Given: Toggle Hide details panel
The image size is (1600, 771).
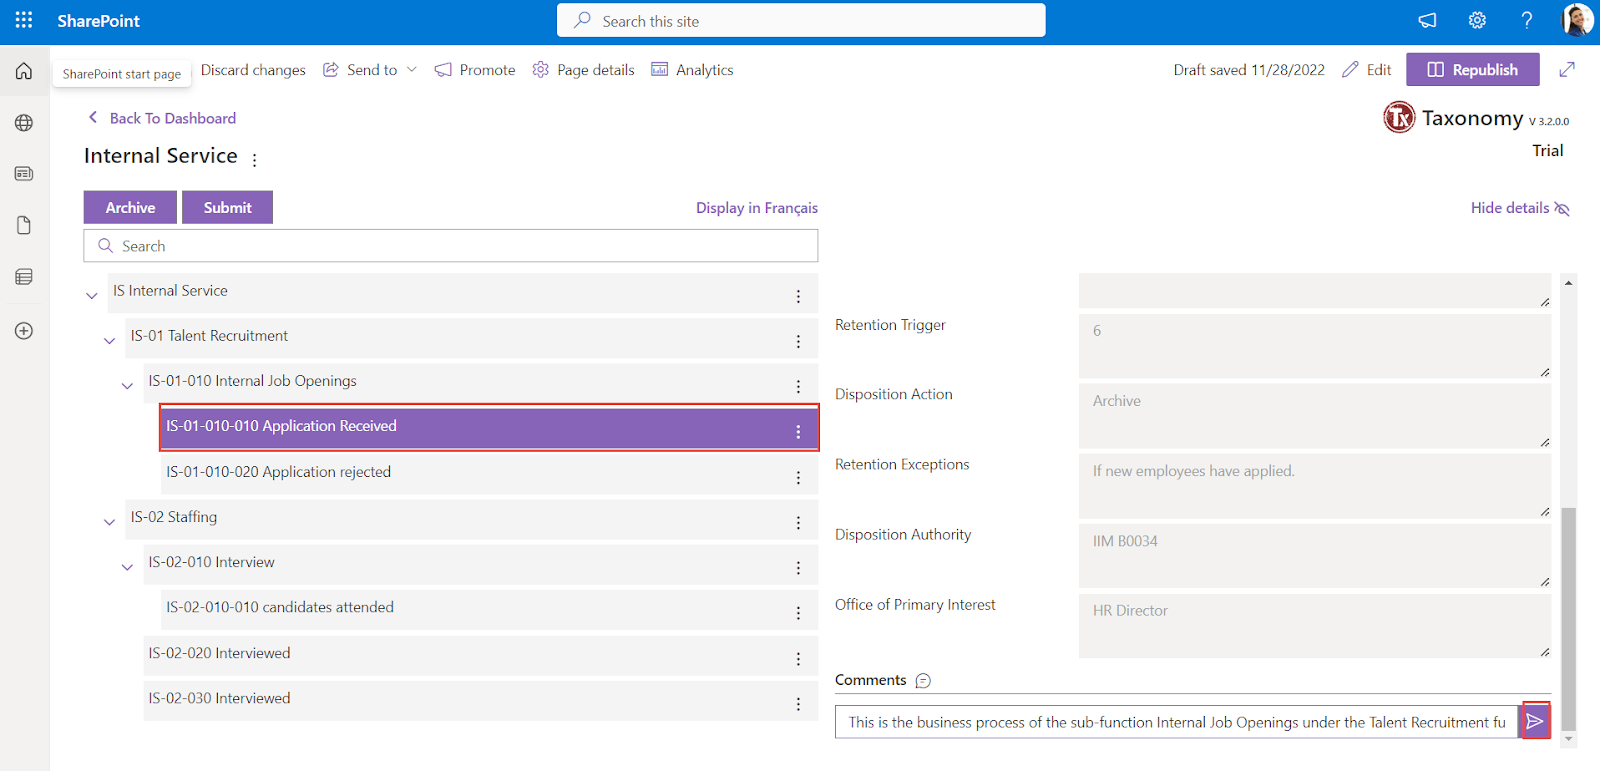Looking at the screenshot, I should 1520,208.
